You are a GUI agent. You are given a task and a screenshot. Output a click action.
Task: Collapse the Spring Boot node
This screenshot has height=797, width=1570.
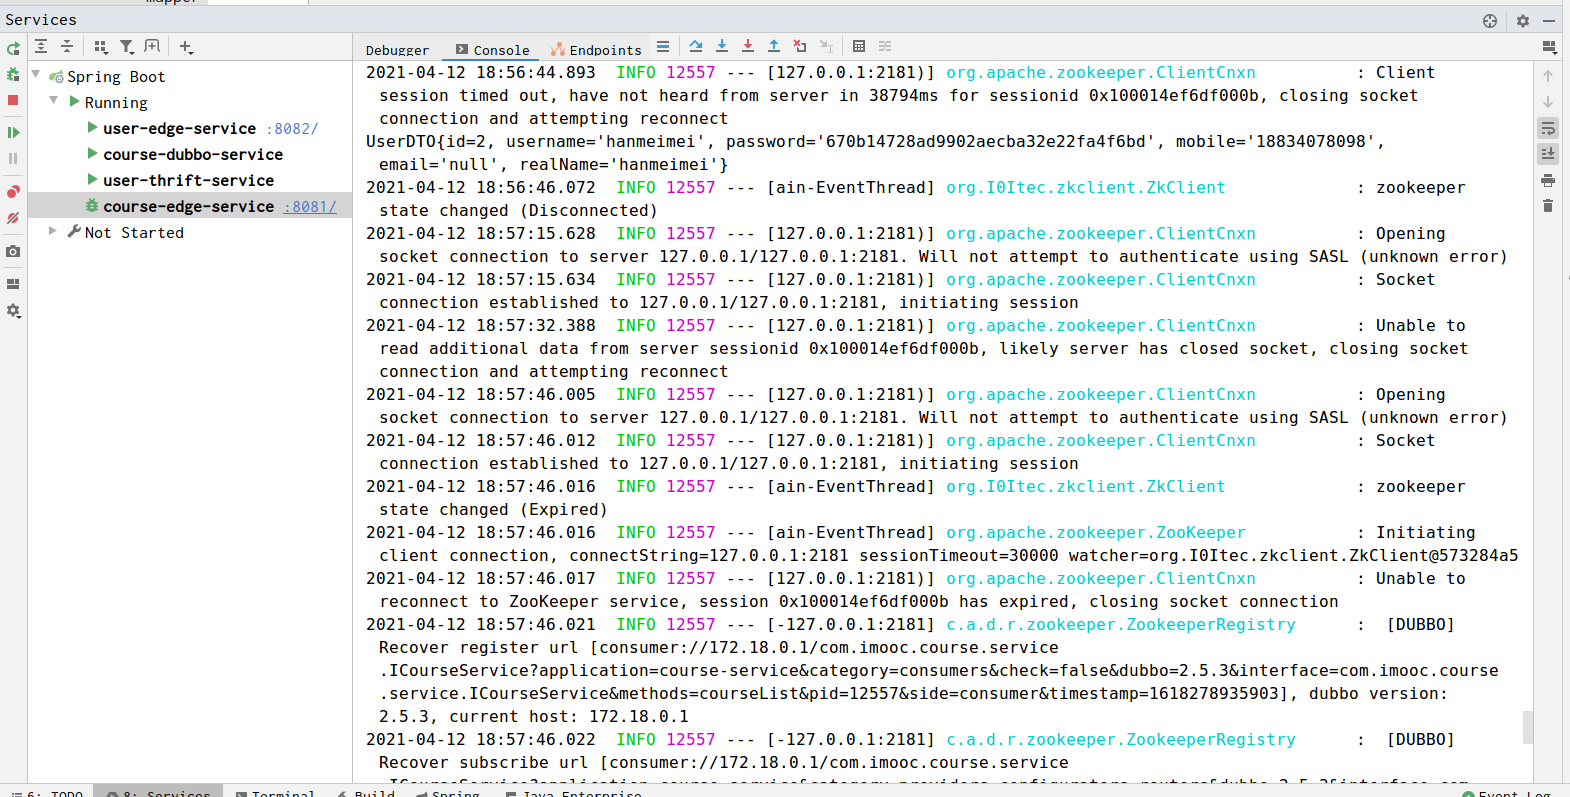[x=36, y=74]
